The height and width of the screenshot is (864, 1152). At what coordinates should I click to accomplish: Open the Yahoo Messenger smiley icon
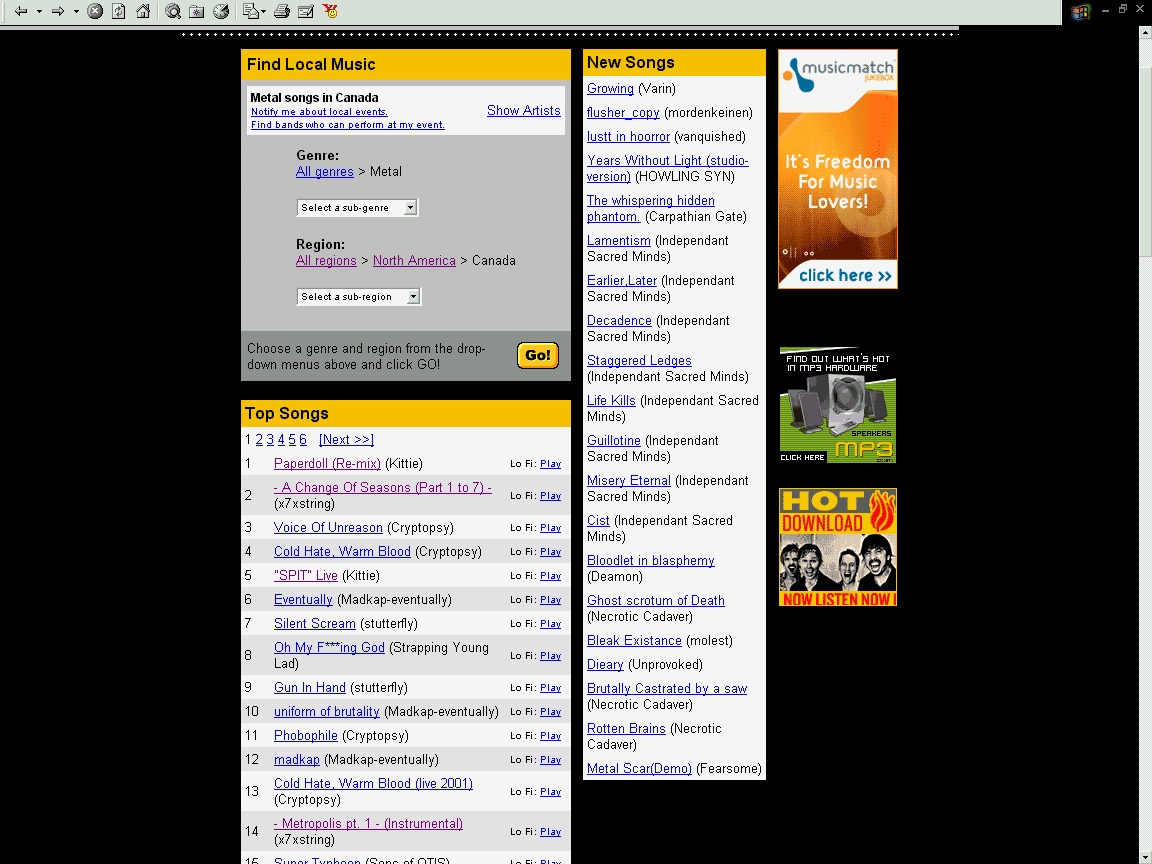click(x=331, y=11)
